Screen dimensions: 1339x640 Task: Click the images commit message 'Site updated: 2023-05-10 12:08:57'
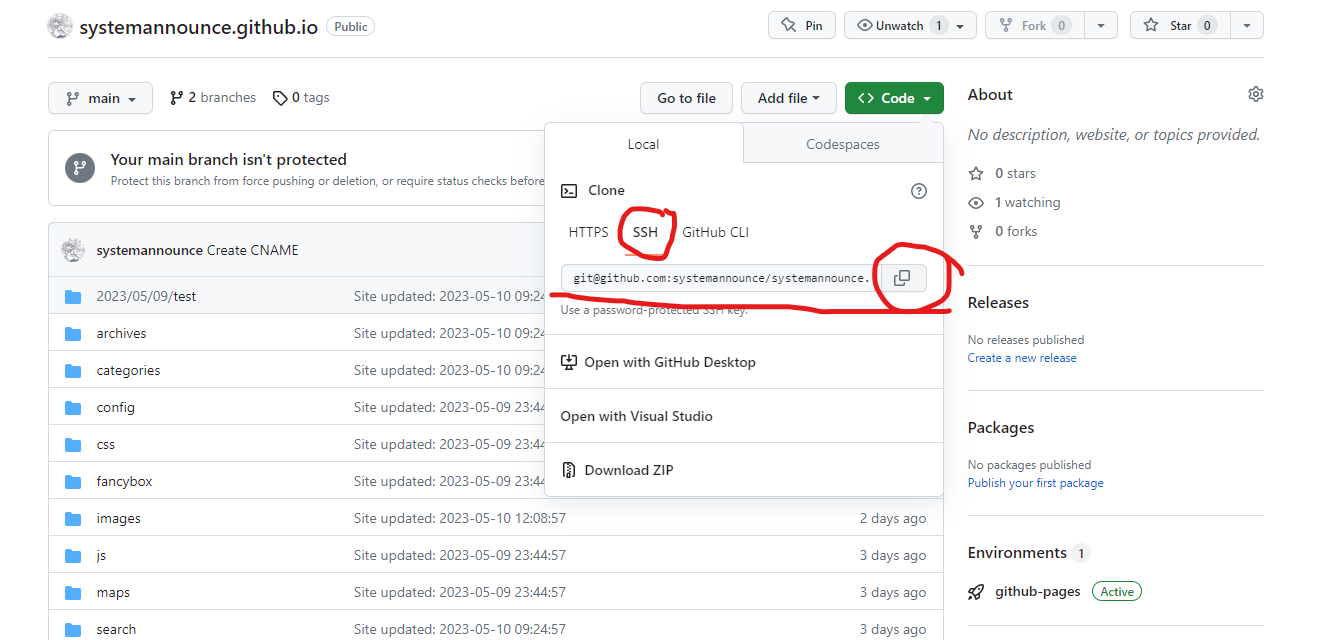pos(460,518)
